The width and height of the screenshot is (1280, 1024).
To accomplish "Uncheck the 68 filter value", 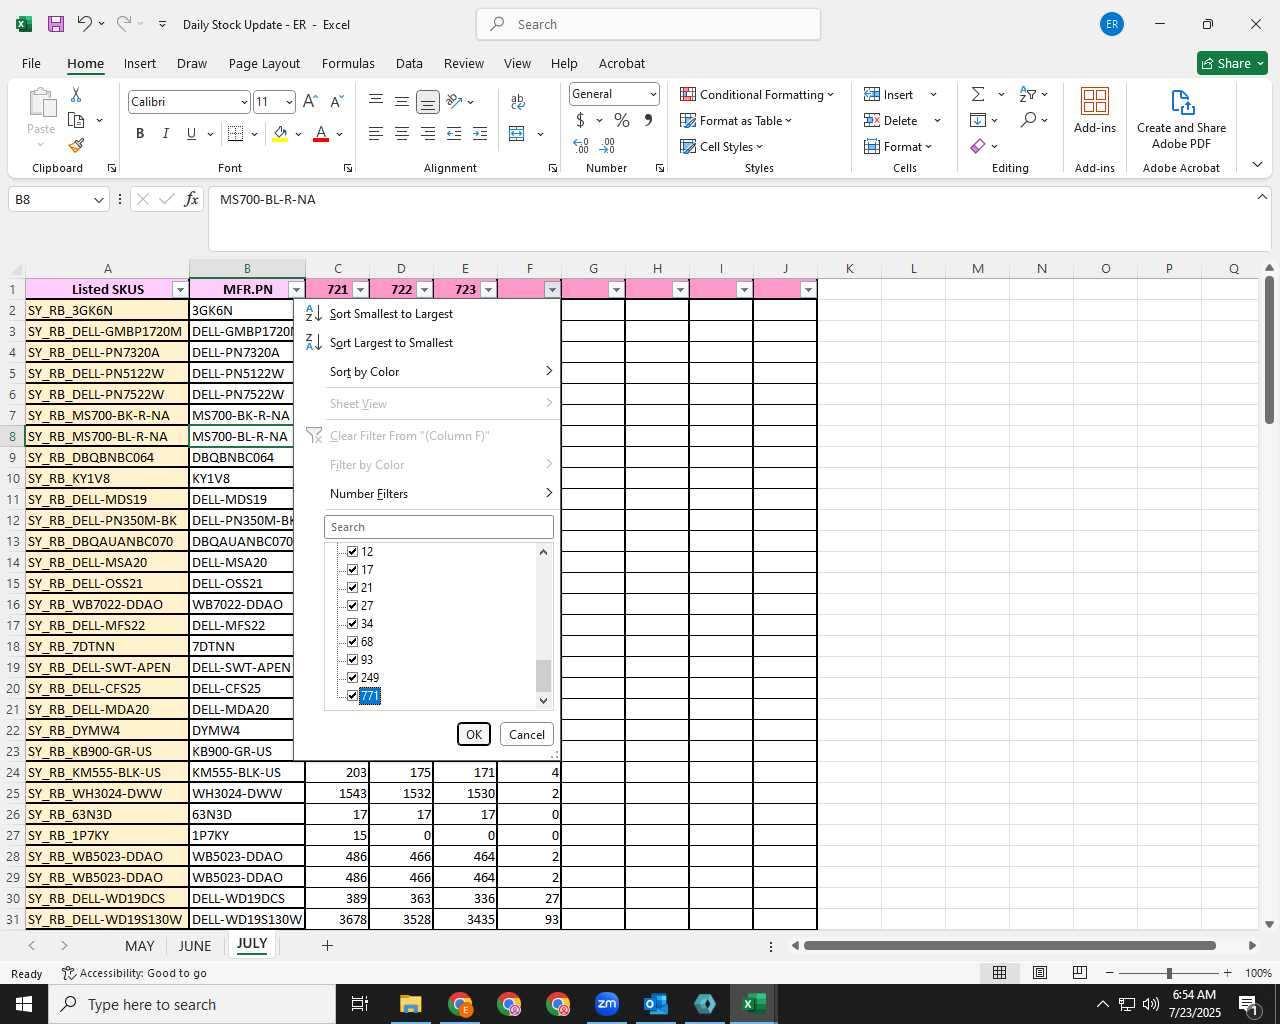I will coord(352,641).
